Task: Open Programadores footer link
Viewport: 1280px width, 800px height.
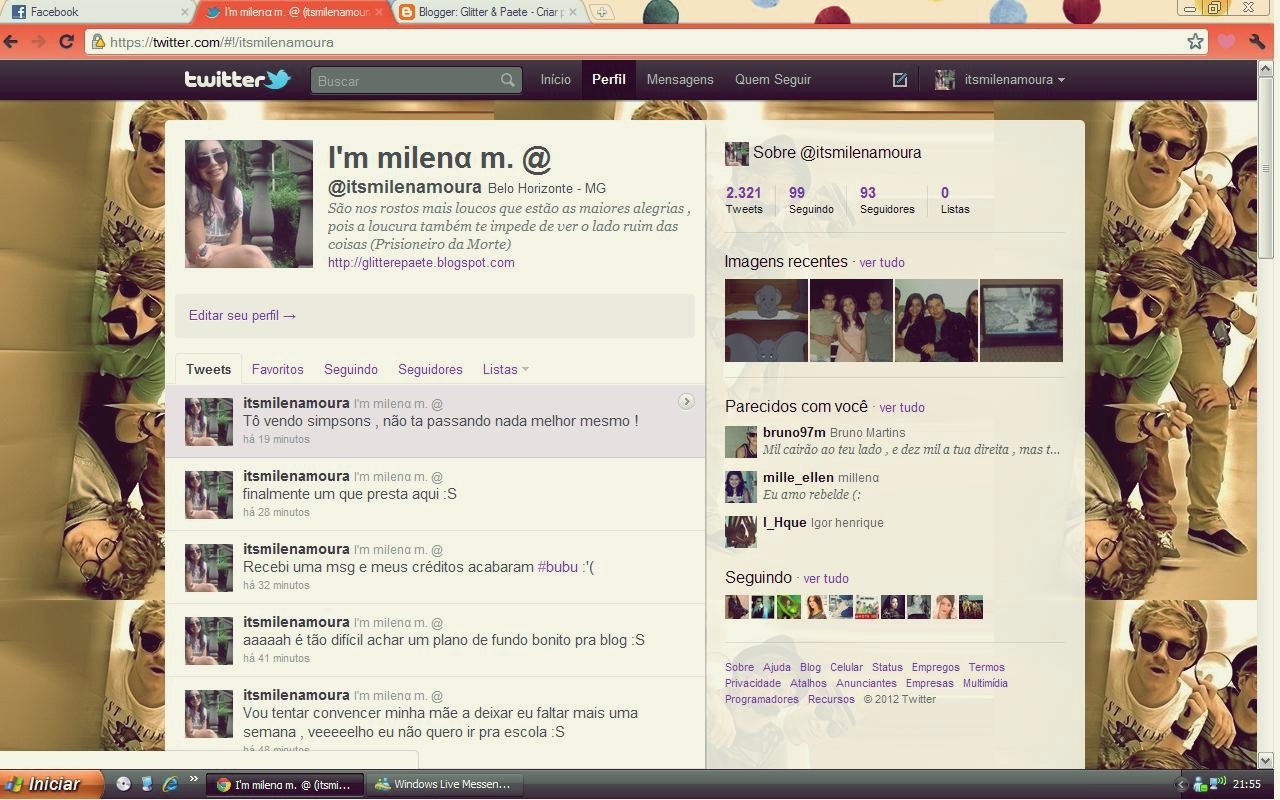Action: pyautogui.click(x=761, y=699)
